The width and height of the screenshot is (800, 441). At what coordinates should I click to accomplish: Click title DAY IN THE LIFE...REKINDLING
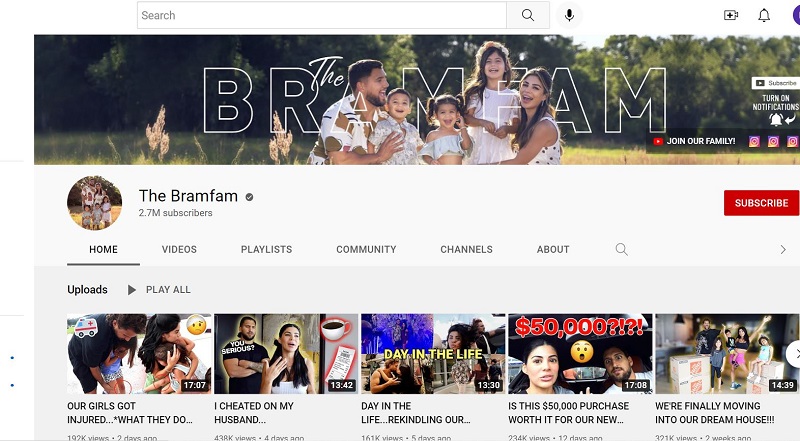(416, 413)
